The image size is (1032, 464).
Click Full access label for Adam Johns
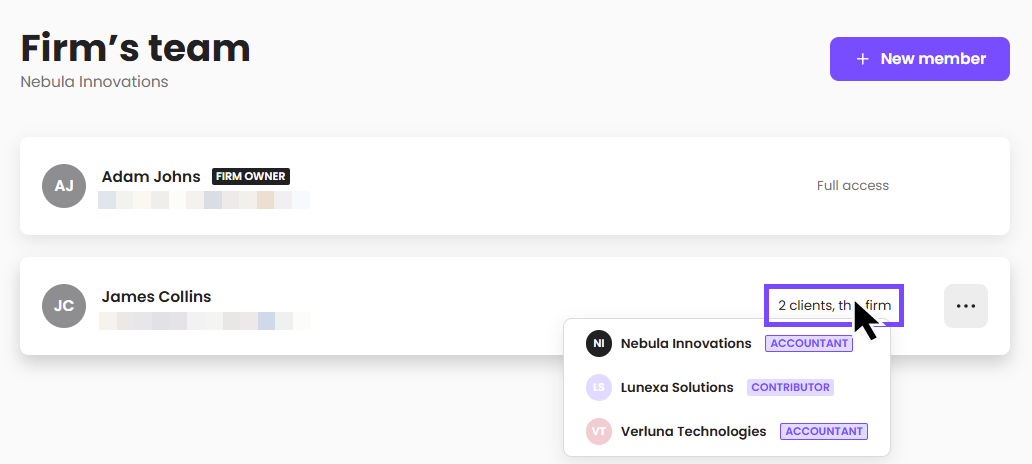point(853,186)
